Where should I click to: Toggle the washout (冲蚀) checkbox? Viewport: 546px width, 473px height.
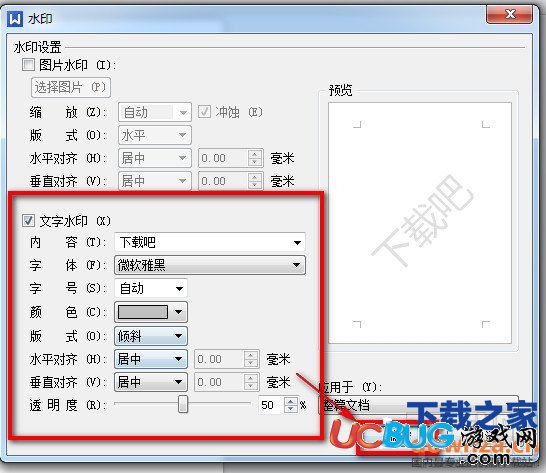204,112
